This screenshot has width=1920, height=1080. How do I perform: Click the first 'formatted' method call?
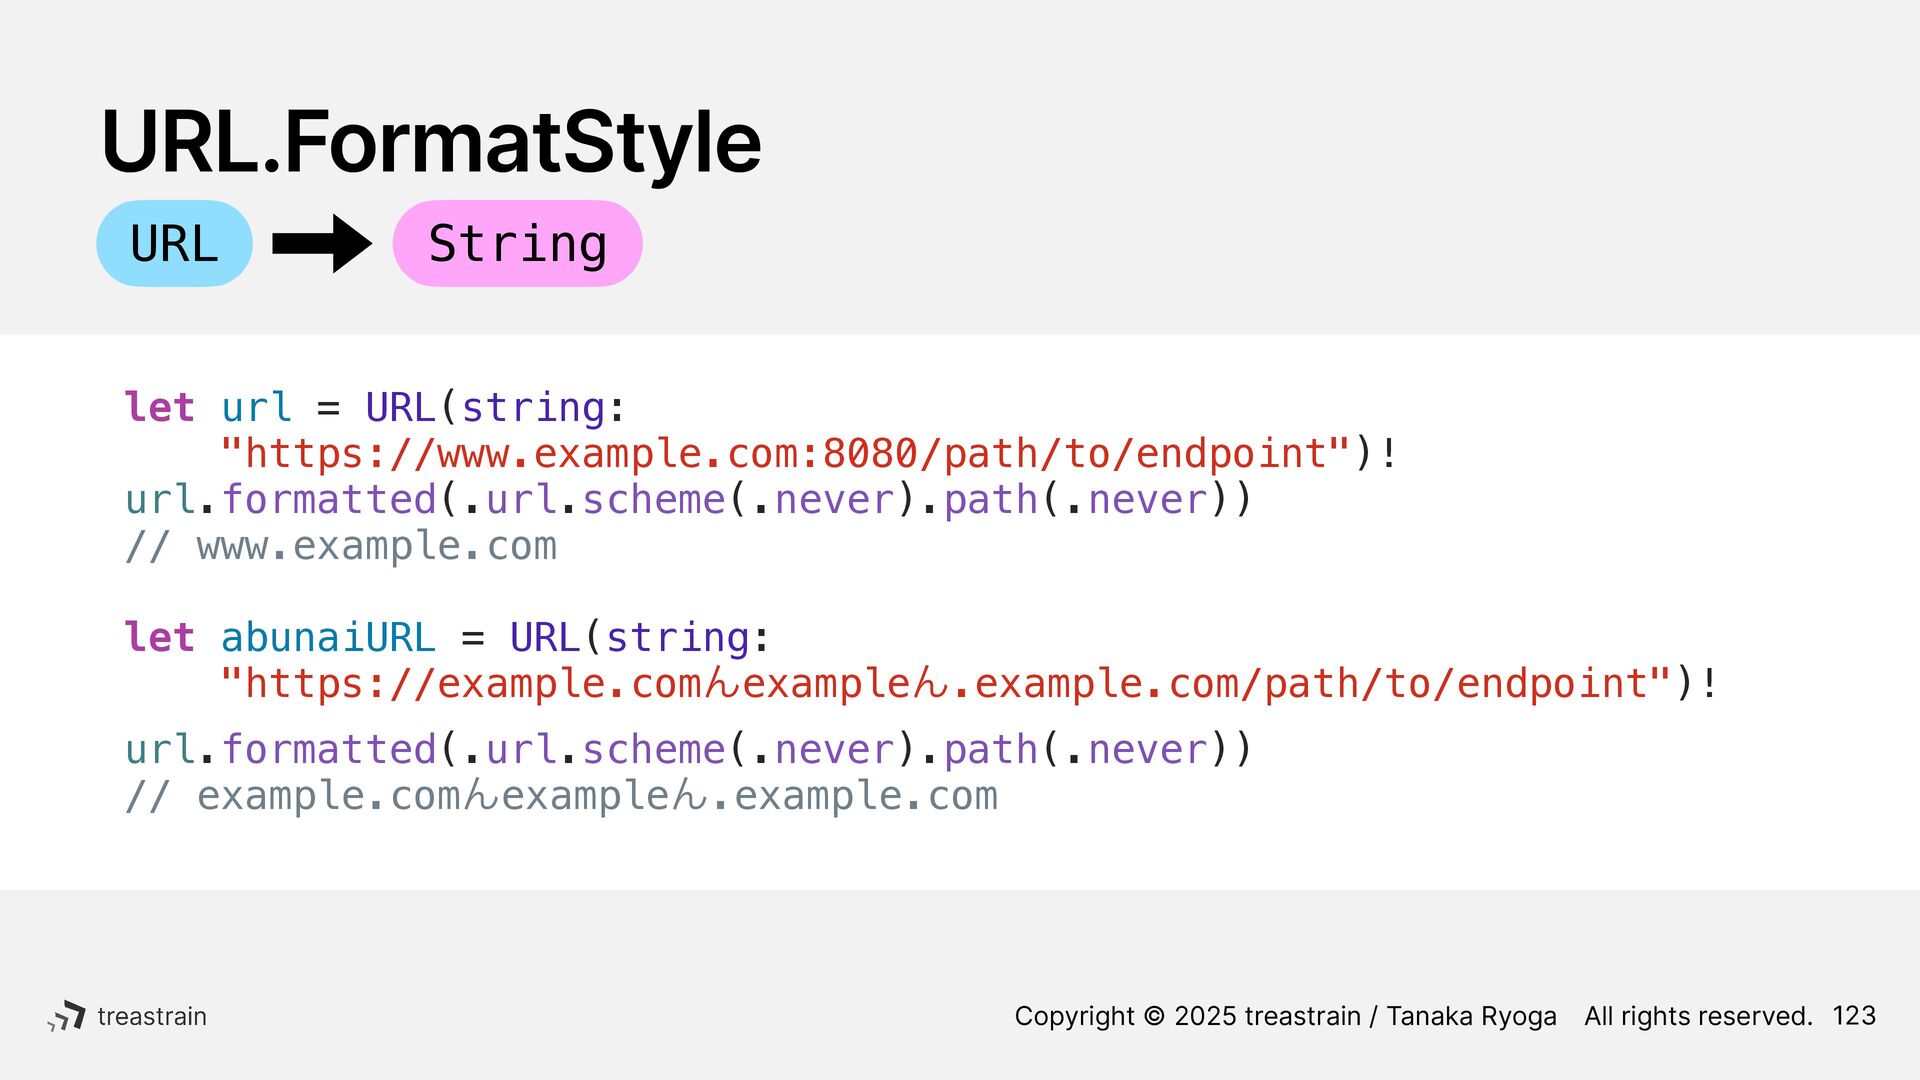329,499
